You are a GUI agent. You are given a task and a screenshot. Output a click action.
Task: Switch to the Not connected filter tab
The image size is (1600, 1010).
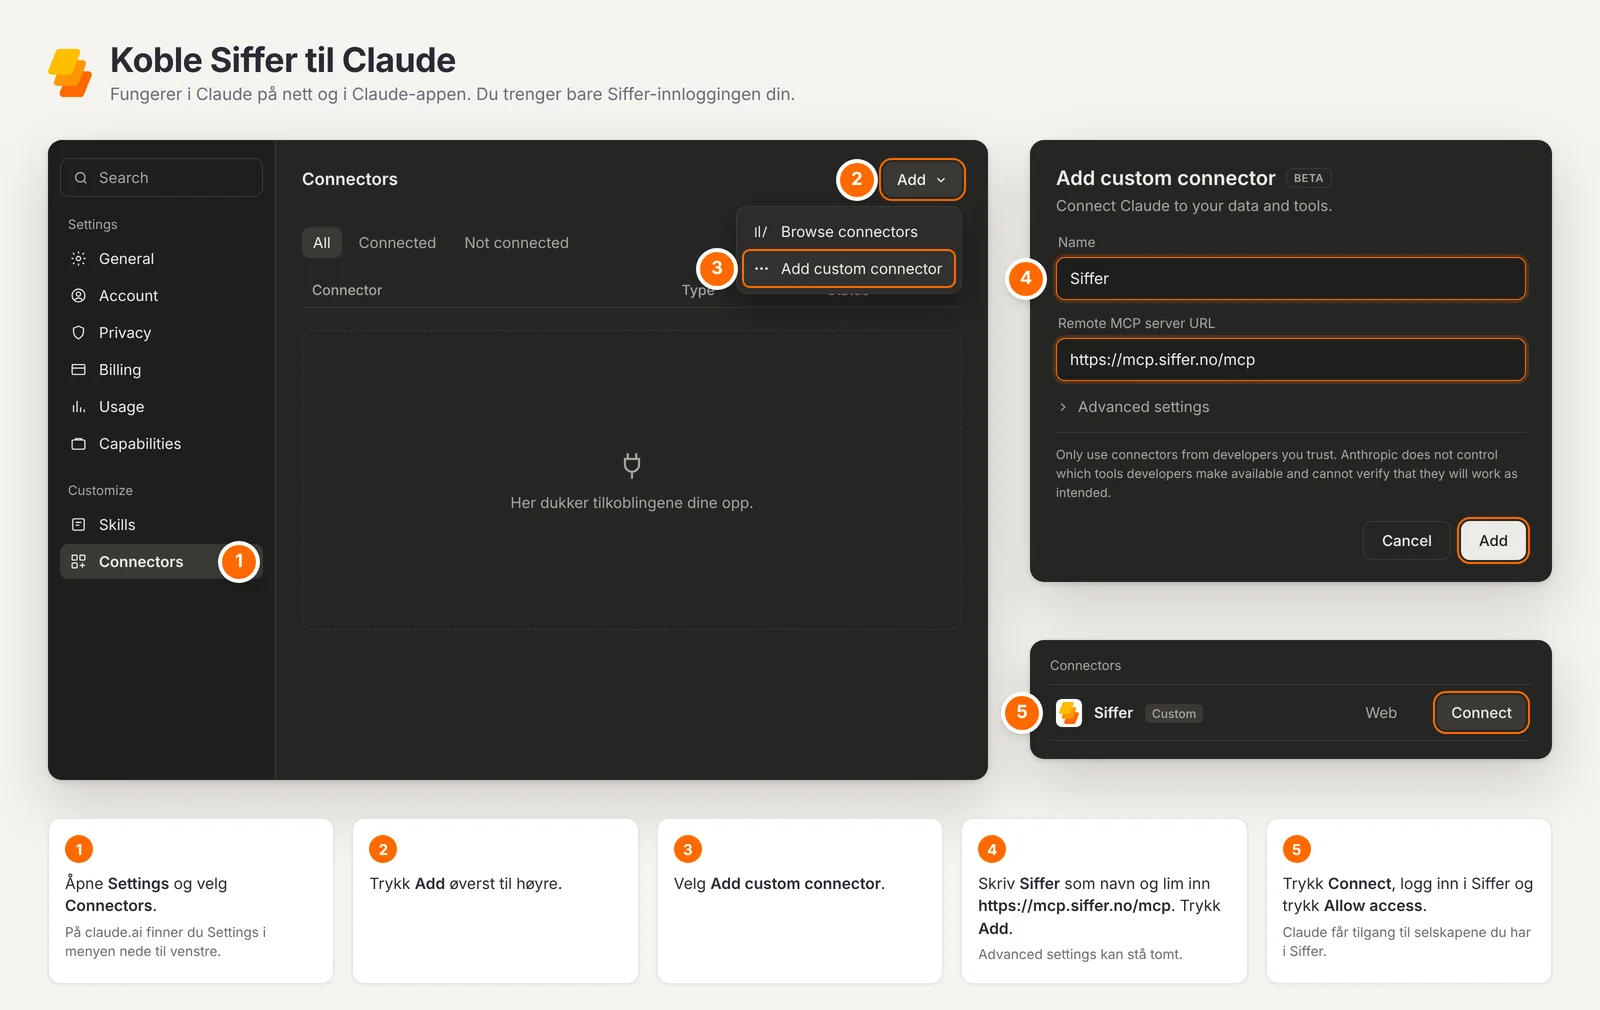(516, 243)
